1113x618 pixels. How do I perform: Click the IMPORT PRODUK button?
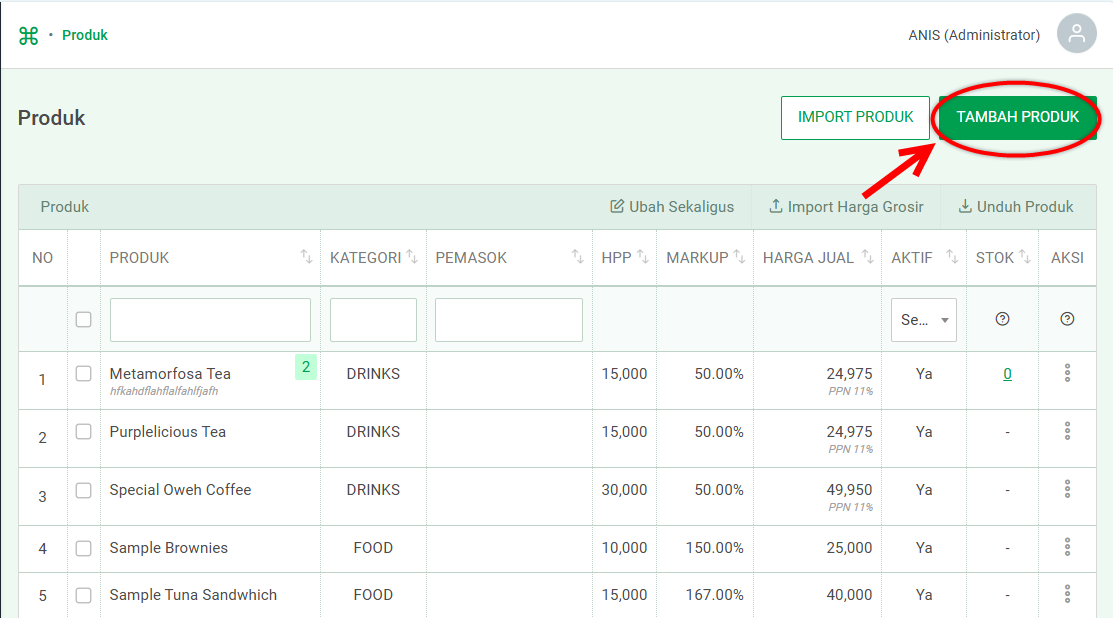855,117
